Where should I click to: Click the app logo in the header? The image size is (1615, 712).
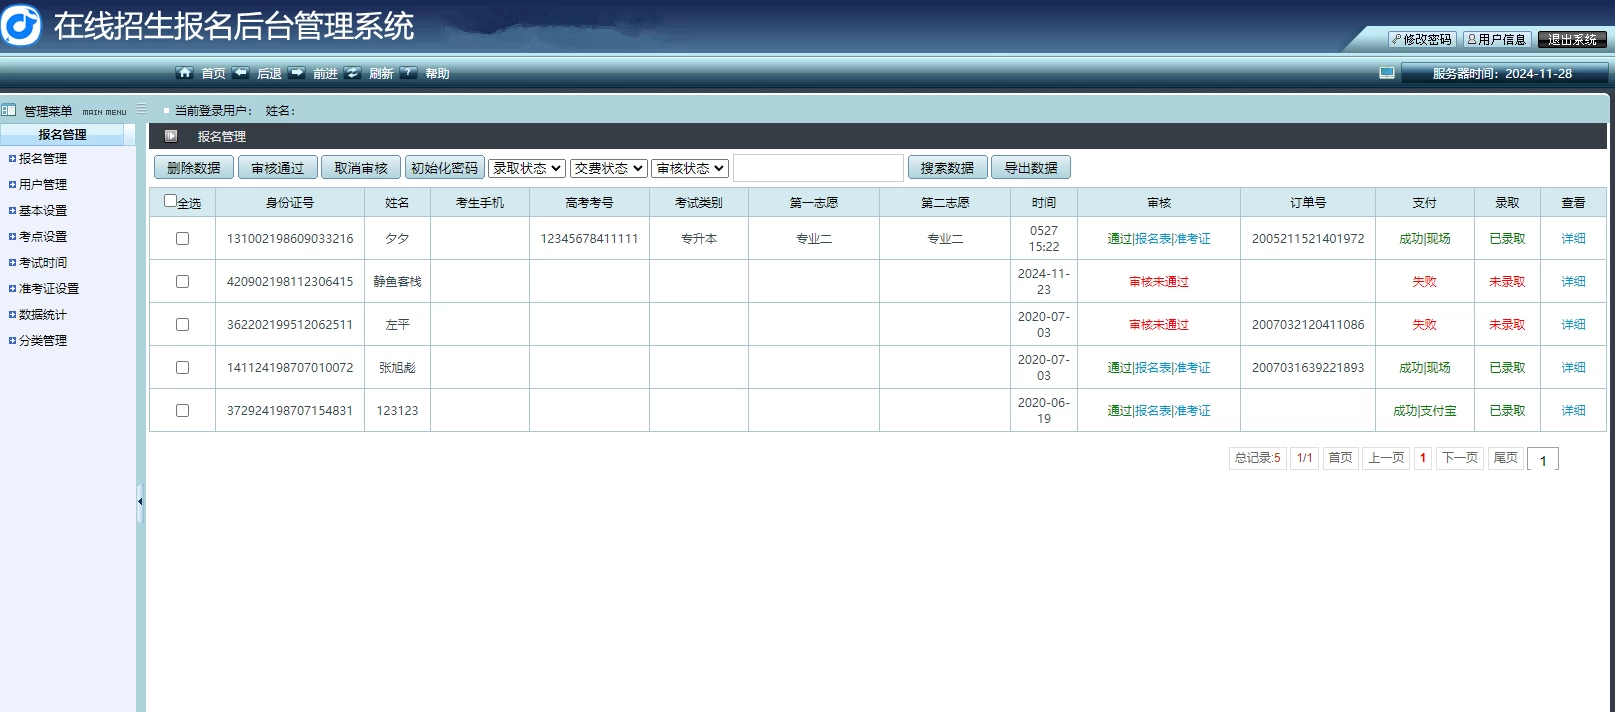tap(22, 26)
